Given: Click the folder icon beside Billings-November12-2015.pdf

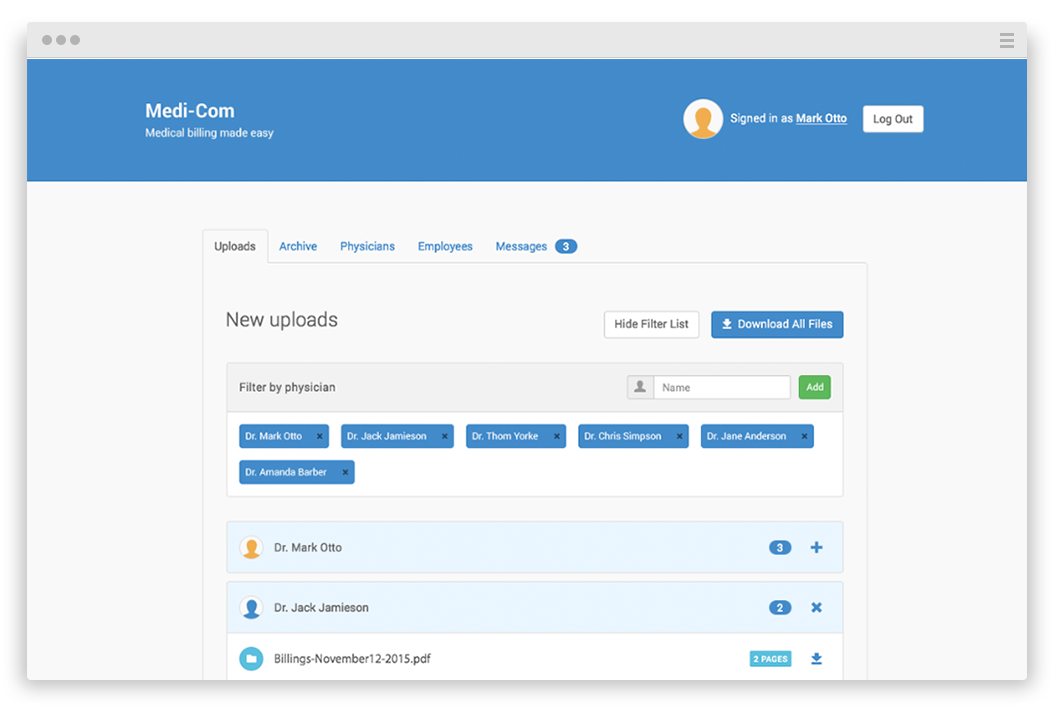Looking at the screenshot, I should click(x=251, y=659).
